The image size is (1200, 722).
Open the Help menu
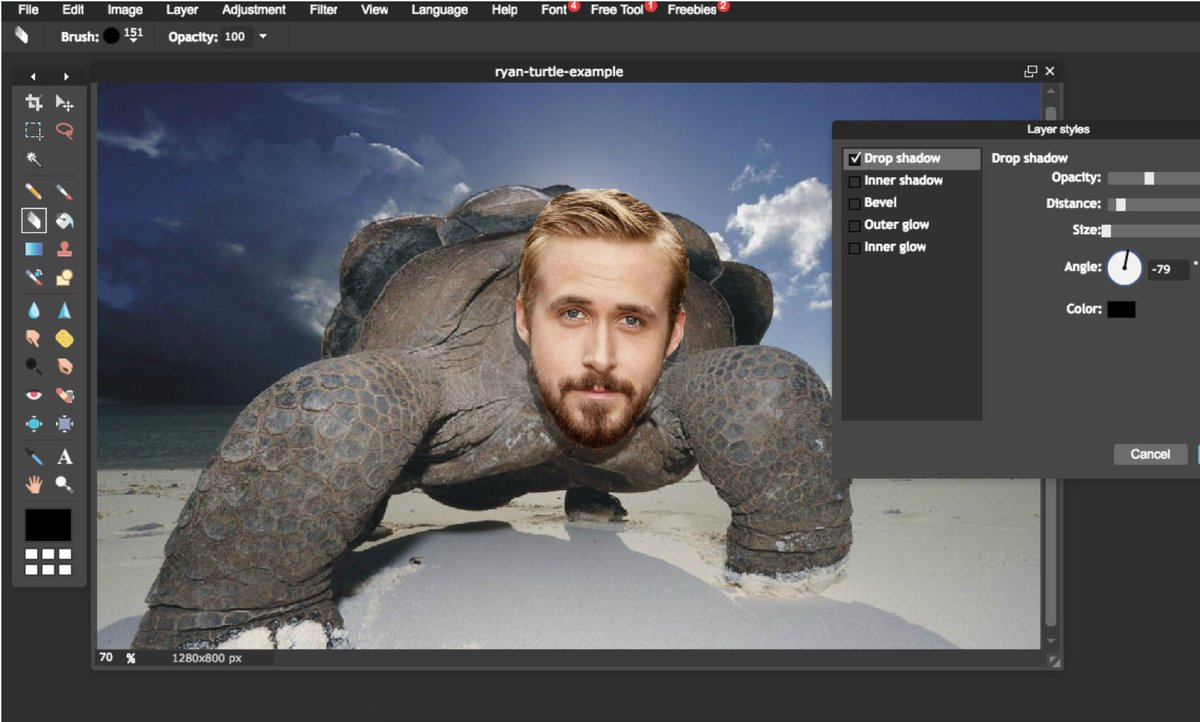[x=505, y=10]
